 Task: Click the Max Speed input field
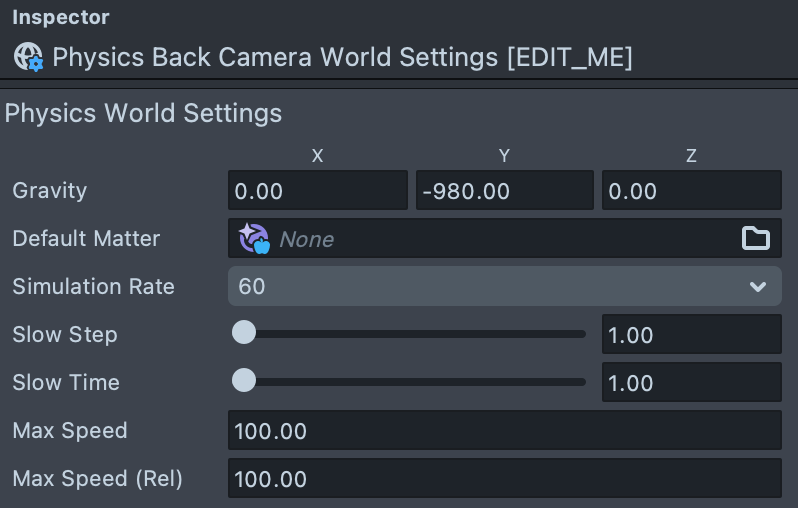coord(504,431)
